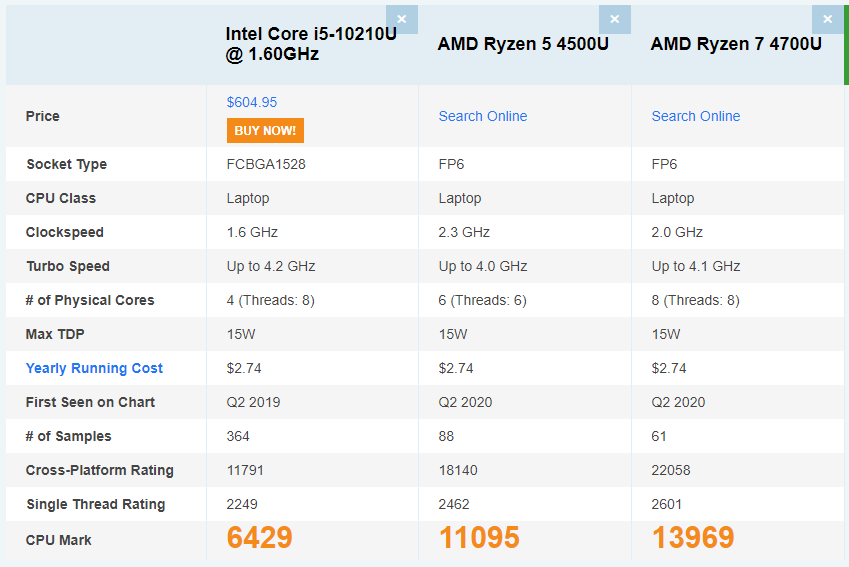The width and height of the screenshot is (849, 567).
Task: Click the FCBGA1528 socket type value
Action: point(266,164)
